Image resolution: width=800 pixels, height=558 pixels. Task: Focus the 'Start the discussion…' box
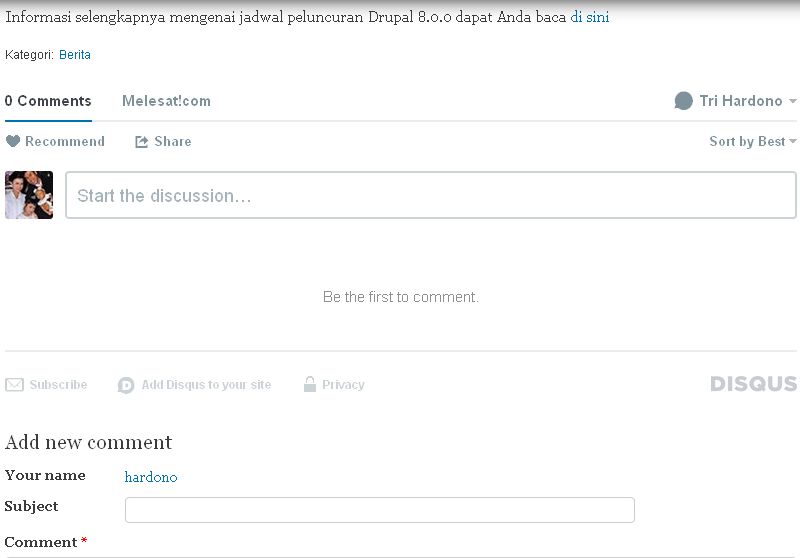coord(430,195)
